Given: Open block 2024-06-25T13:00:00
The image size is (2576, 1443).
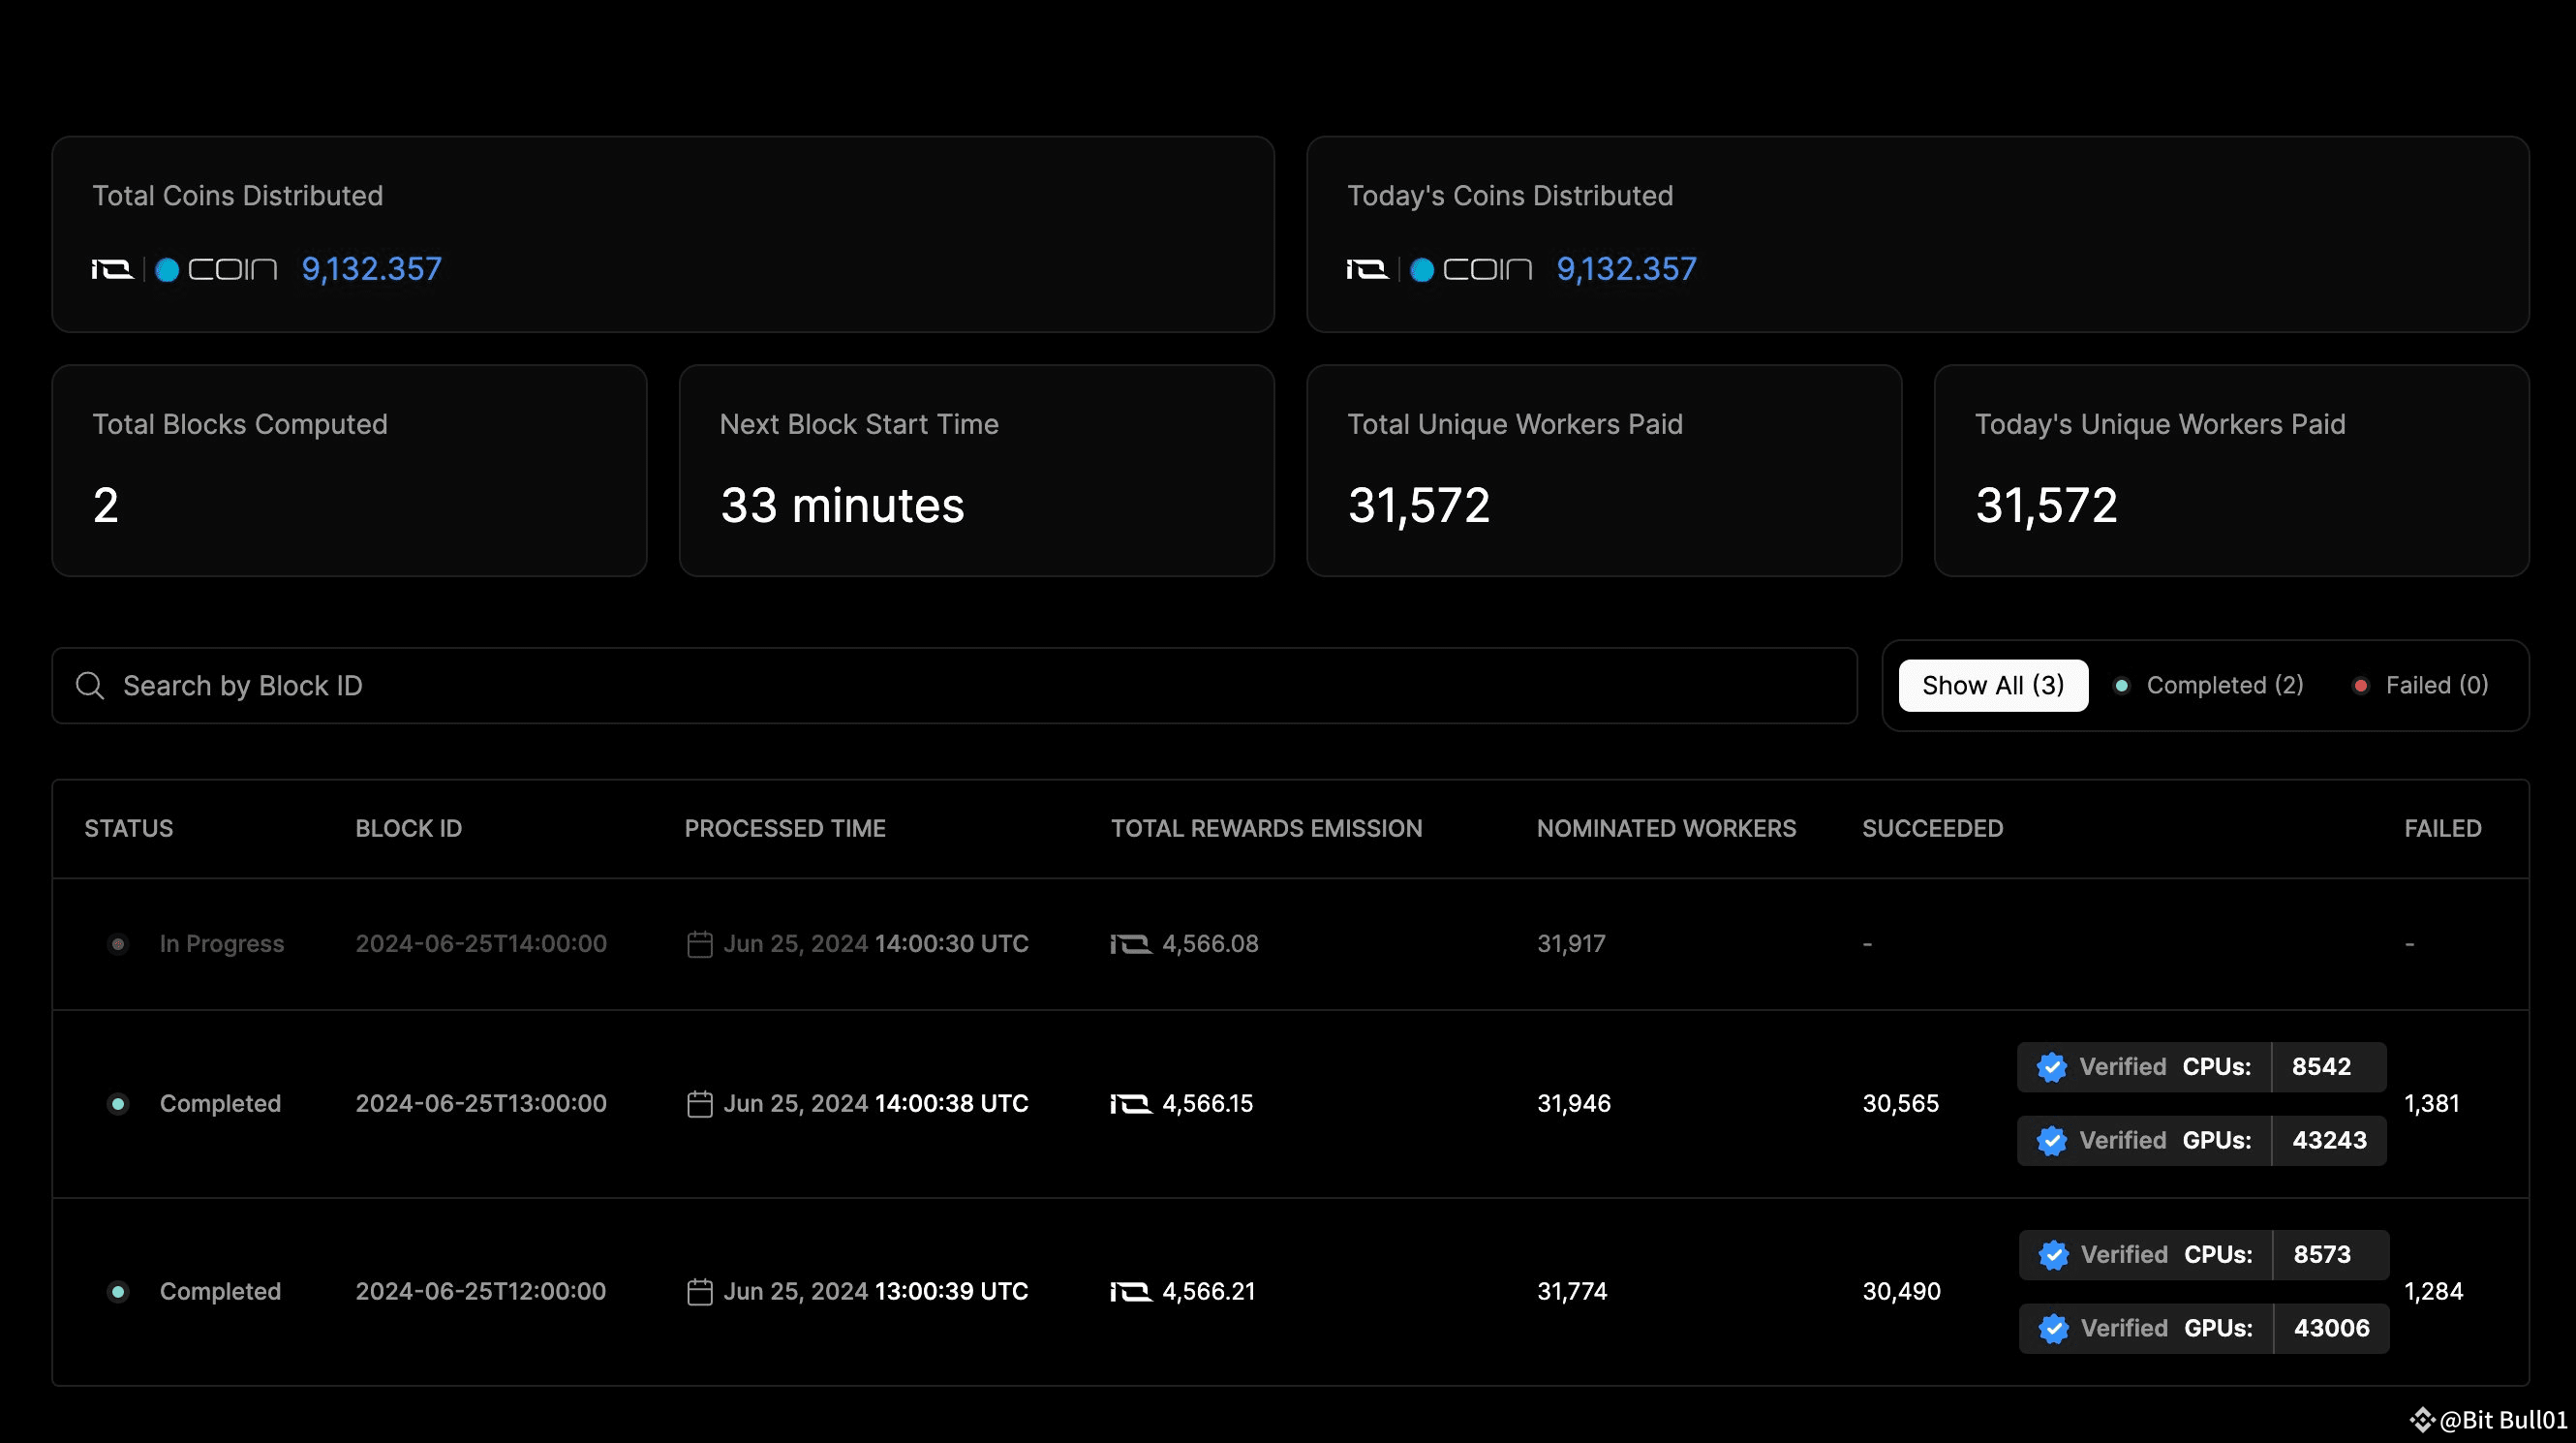Looking at the screenshot, I should click(x=481, y=1104).
